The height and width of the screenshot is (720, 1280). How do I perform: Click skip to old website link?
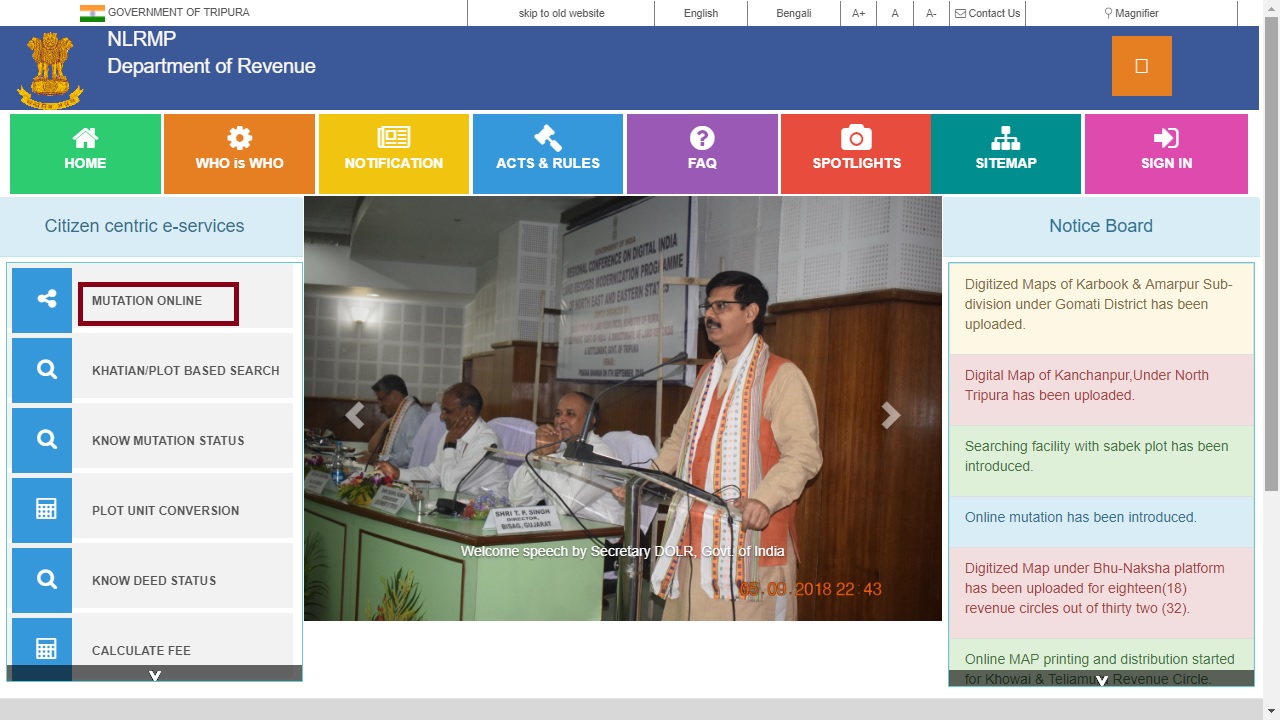coord(561,13)
